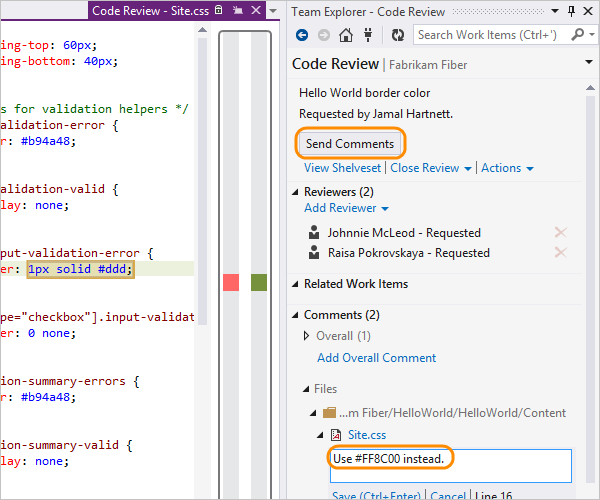Collapse the Site.css file node

pyautogui.click(x=320, y=435)
